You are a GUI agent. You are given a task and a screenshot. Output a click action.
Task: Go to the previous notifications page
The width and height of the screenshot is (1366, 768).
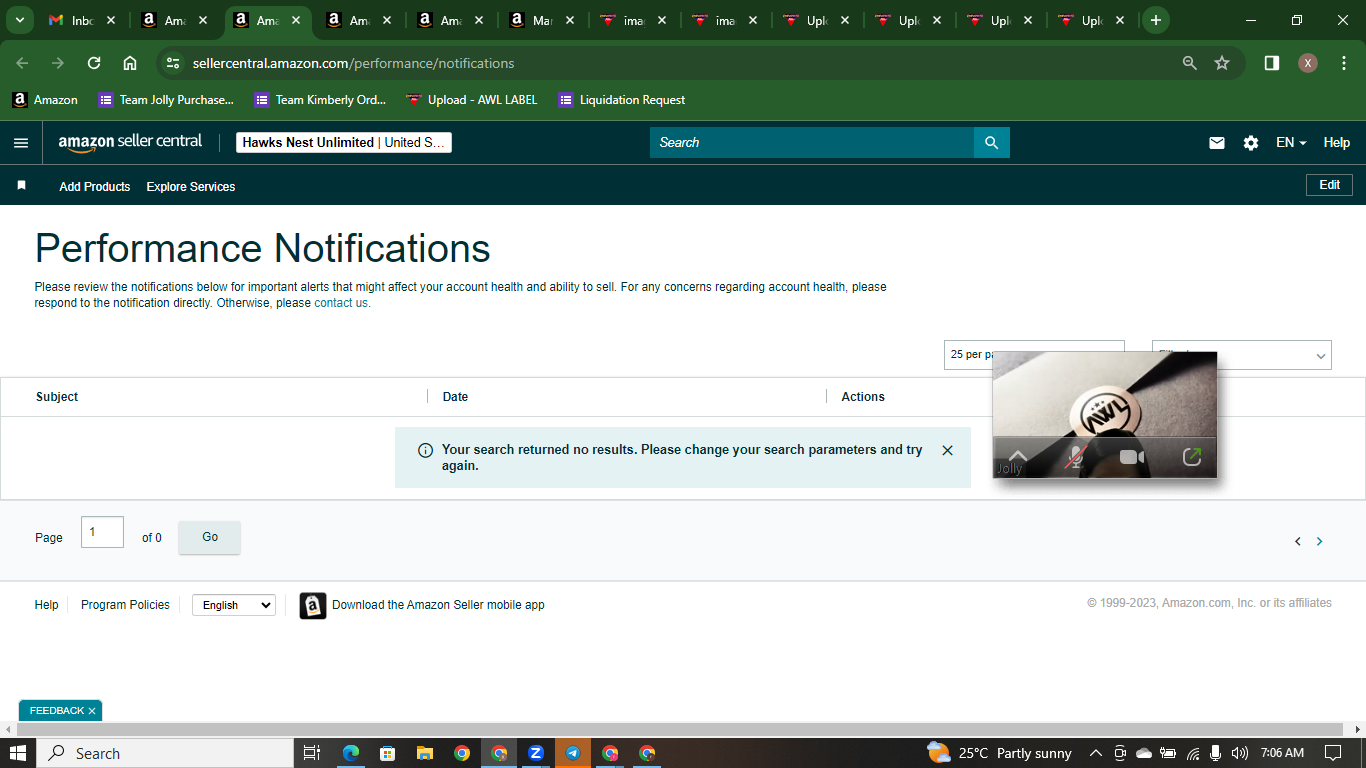(x=1298, y=541)
